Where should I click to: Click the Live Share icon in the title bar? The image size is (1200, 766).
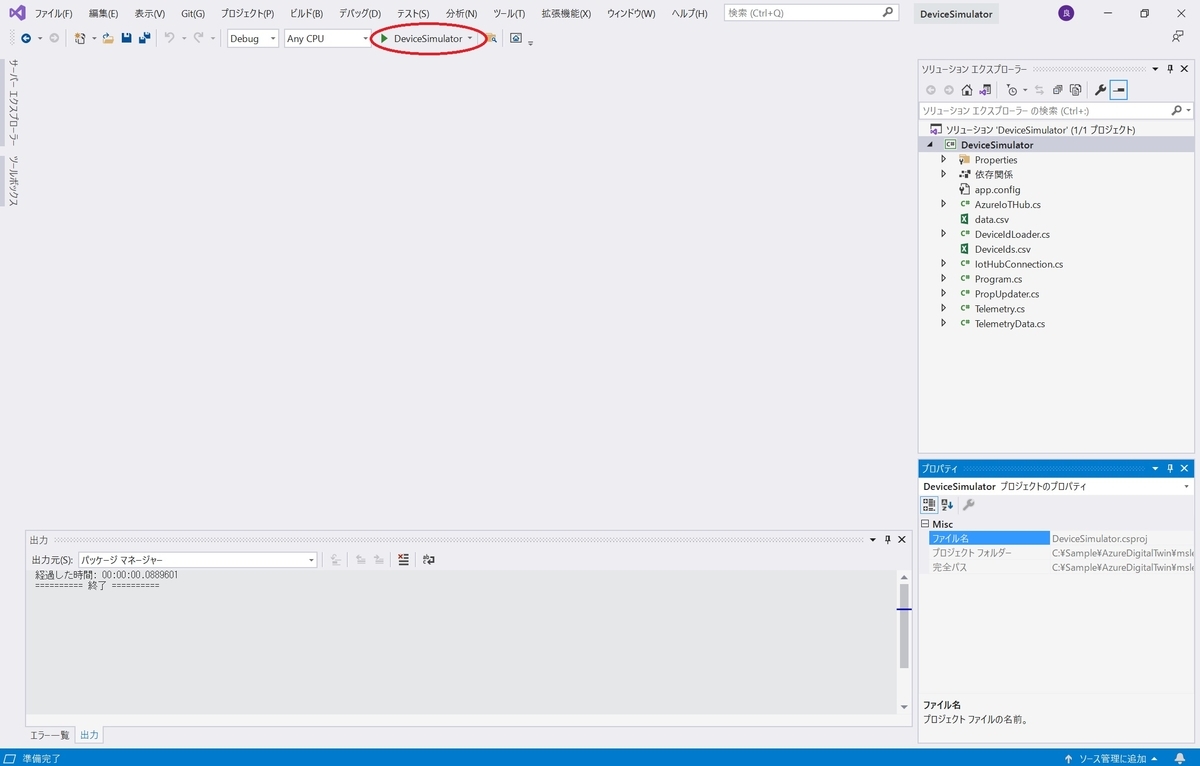pyautogui.click(x=1178, y=36)
